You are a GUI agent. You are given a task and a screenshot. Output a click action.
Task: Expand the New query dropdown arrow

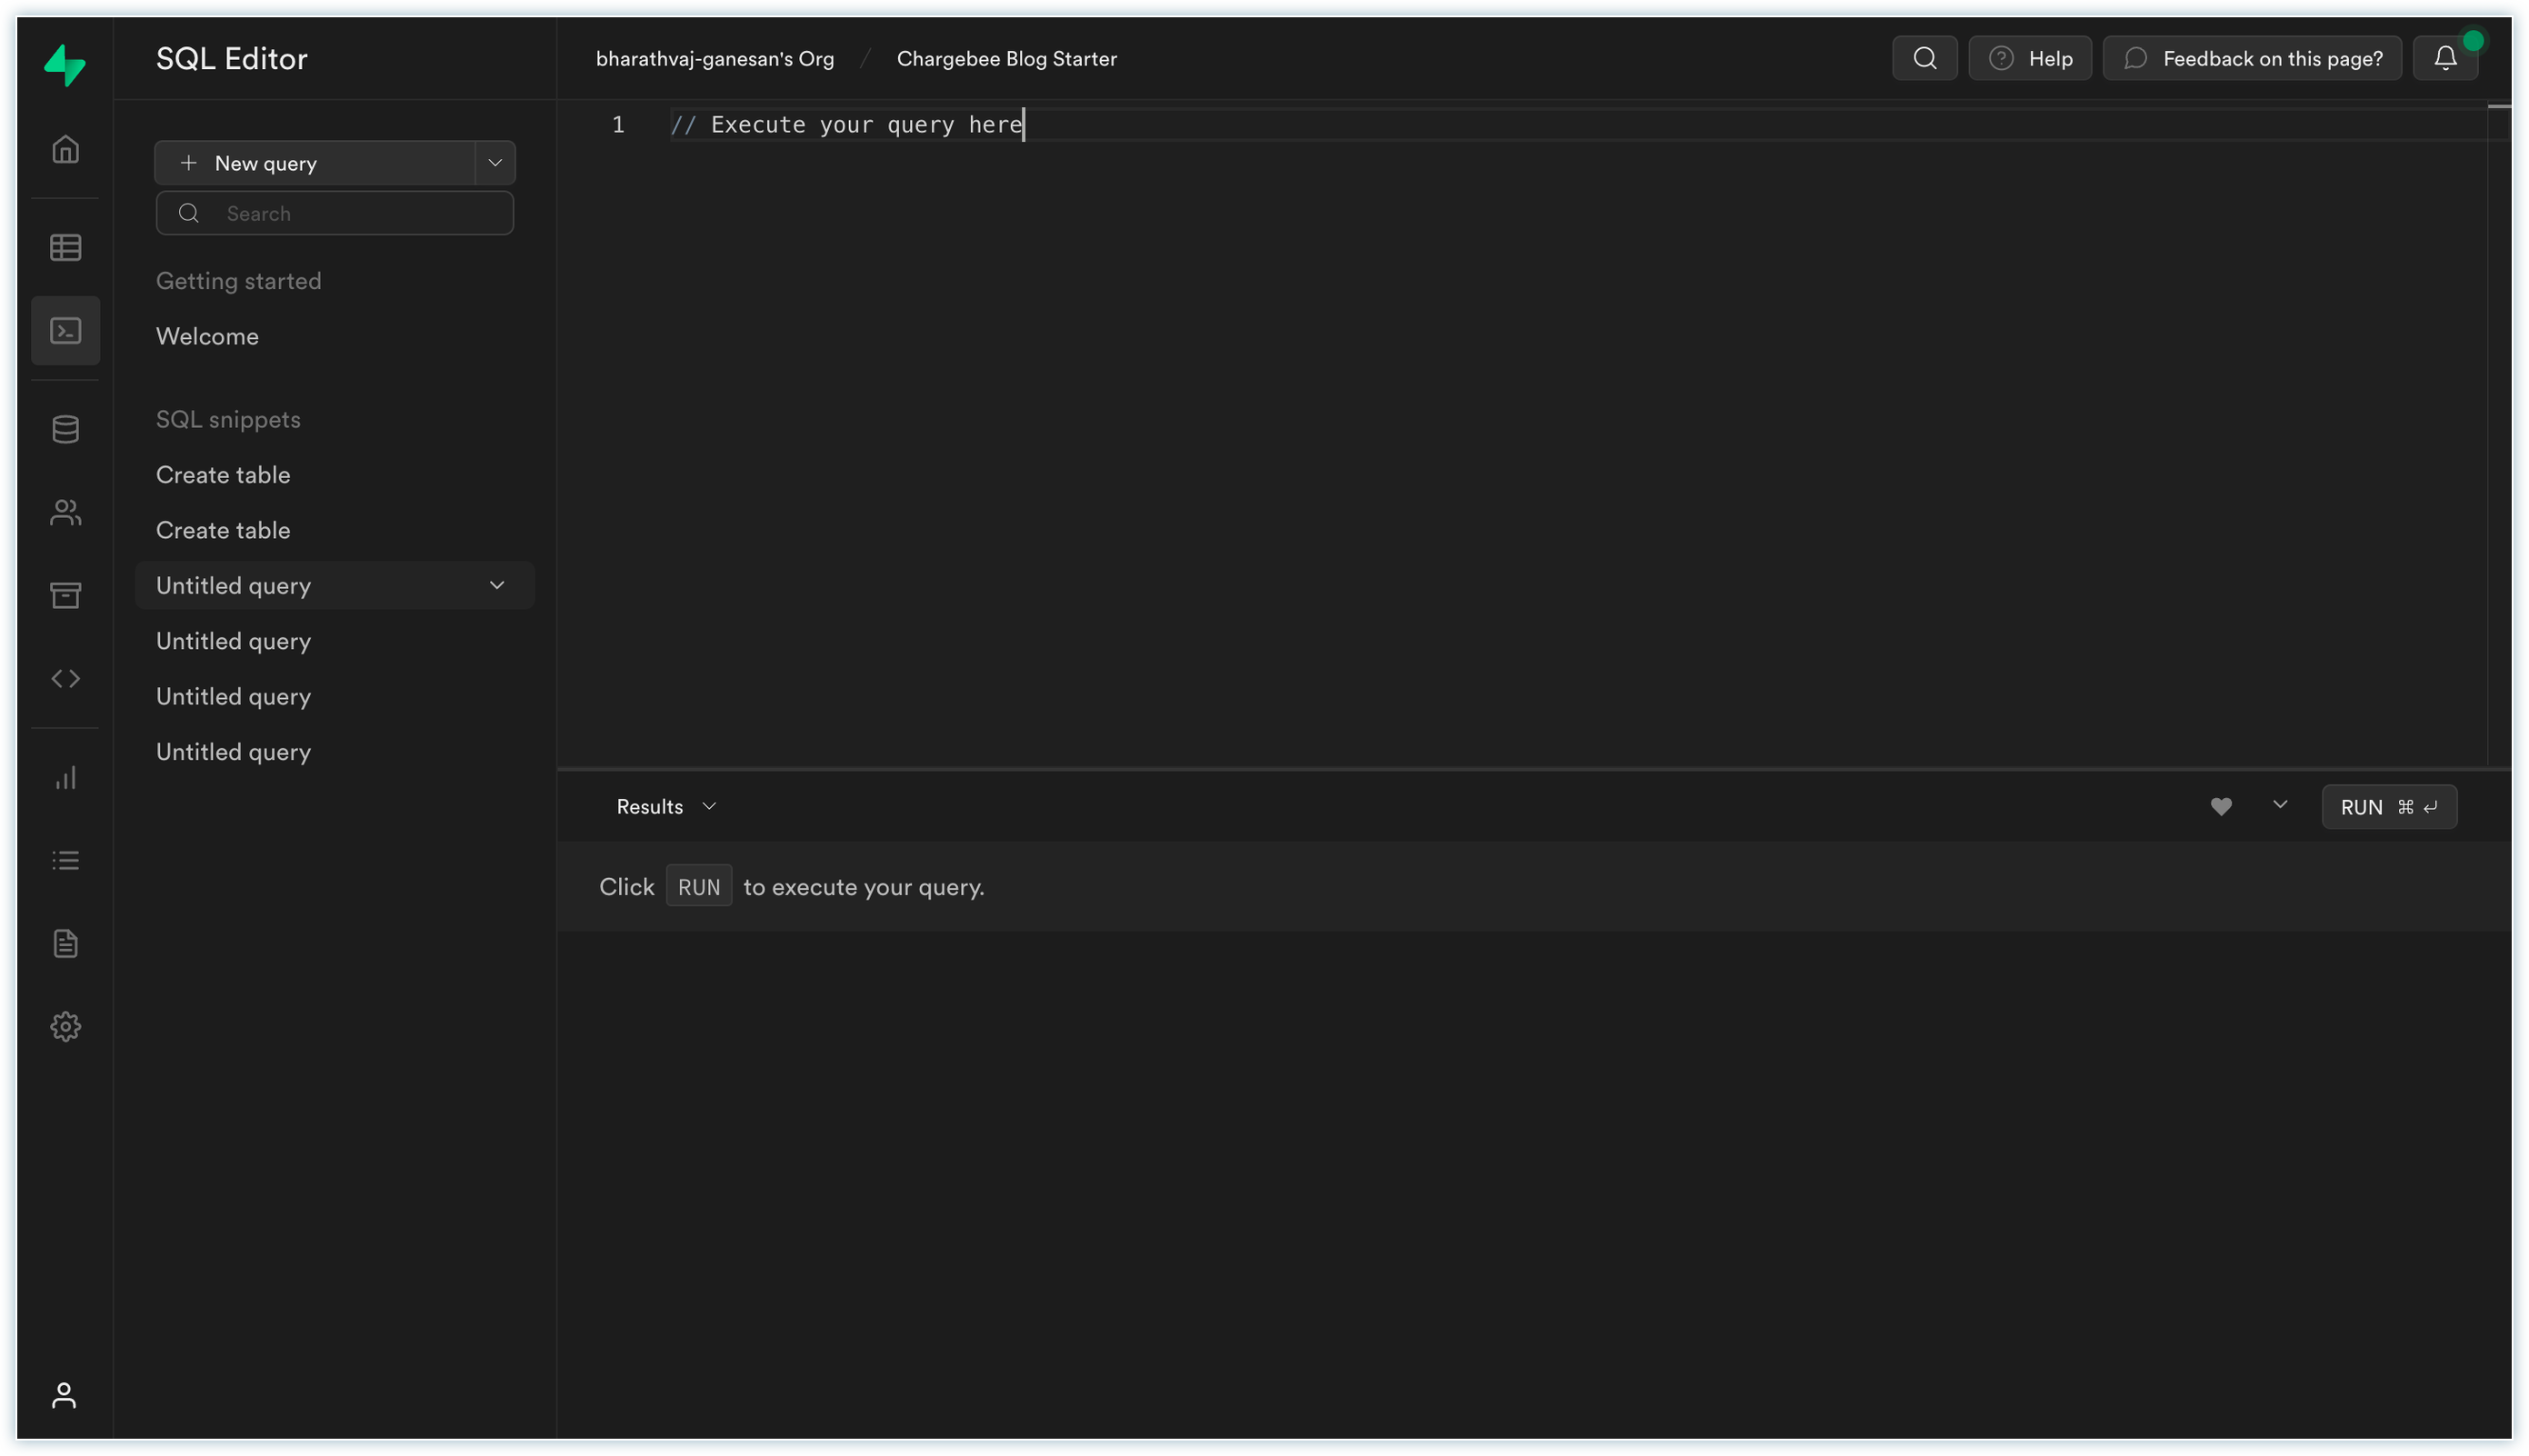pos(495,163)
